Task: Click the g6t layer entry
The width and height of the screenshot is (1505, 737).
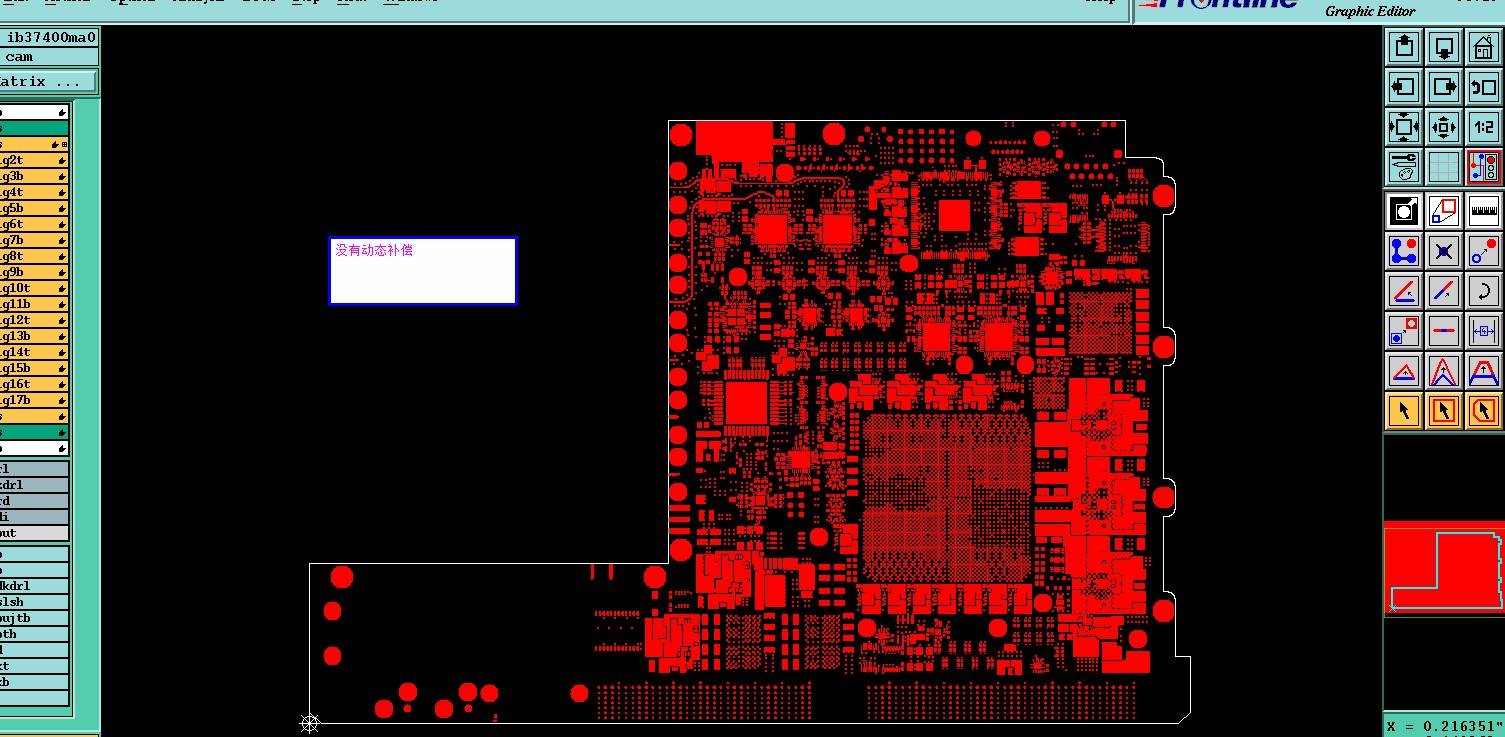Action: click(34, 224)
